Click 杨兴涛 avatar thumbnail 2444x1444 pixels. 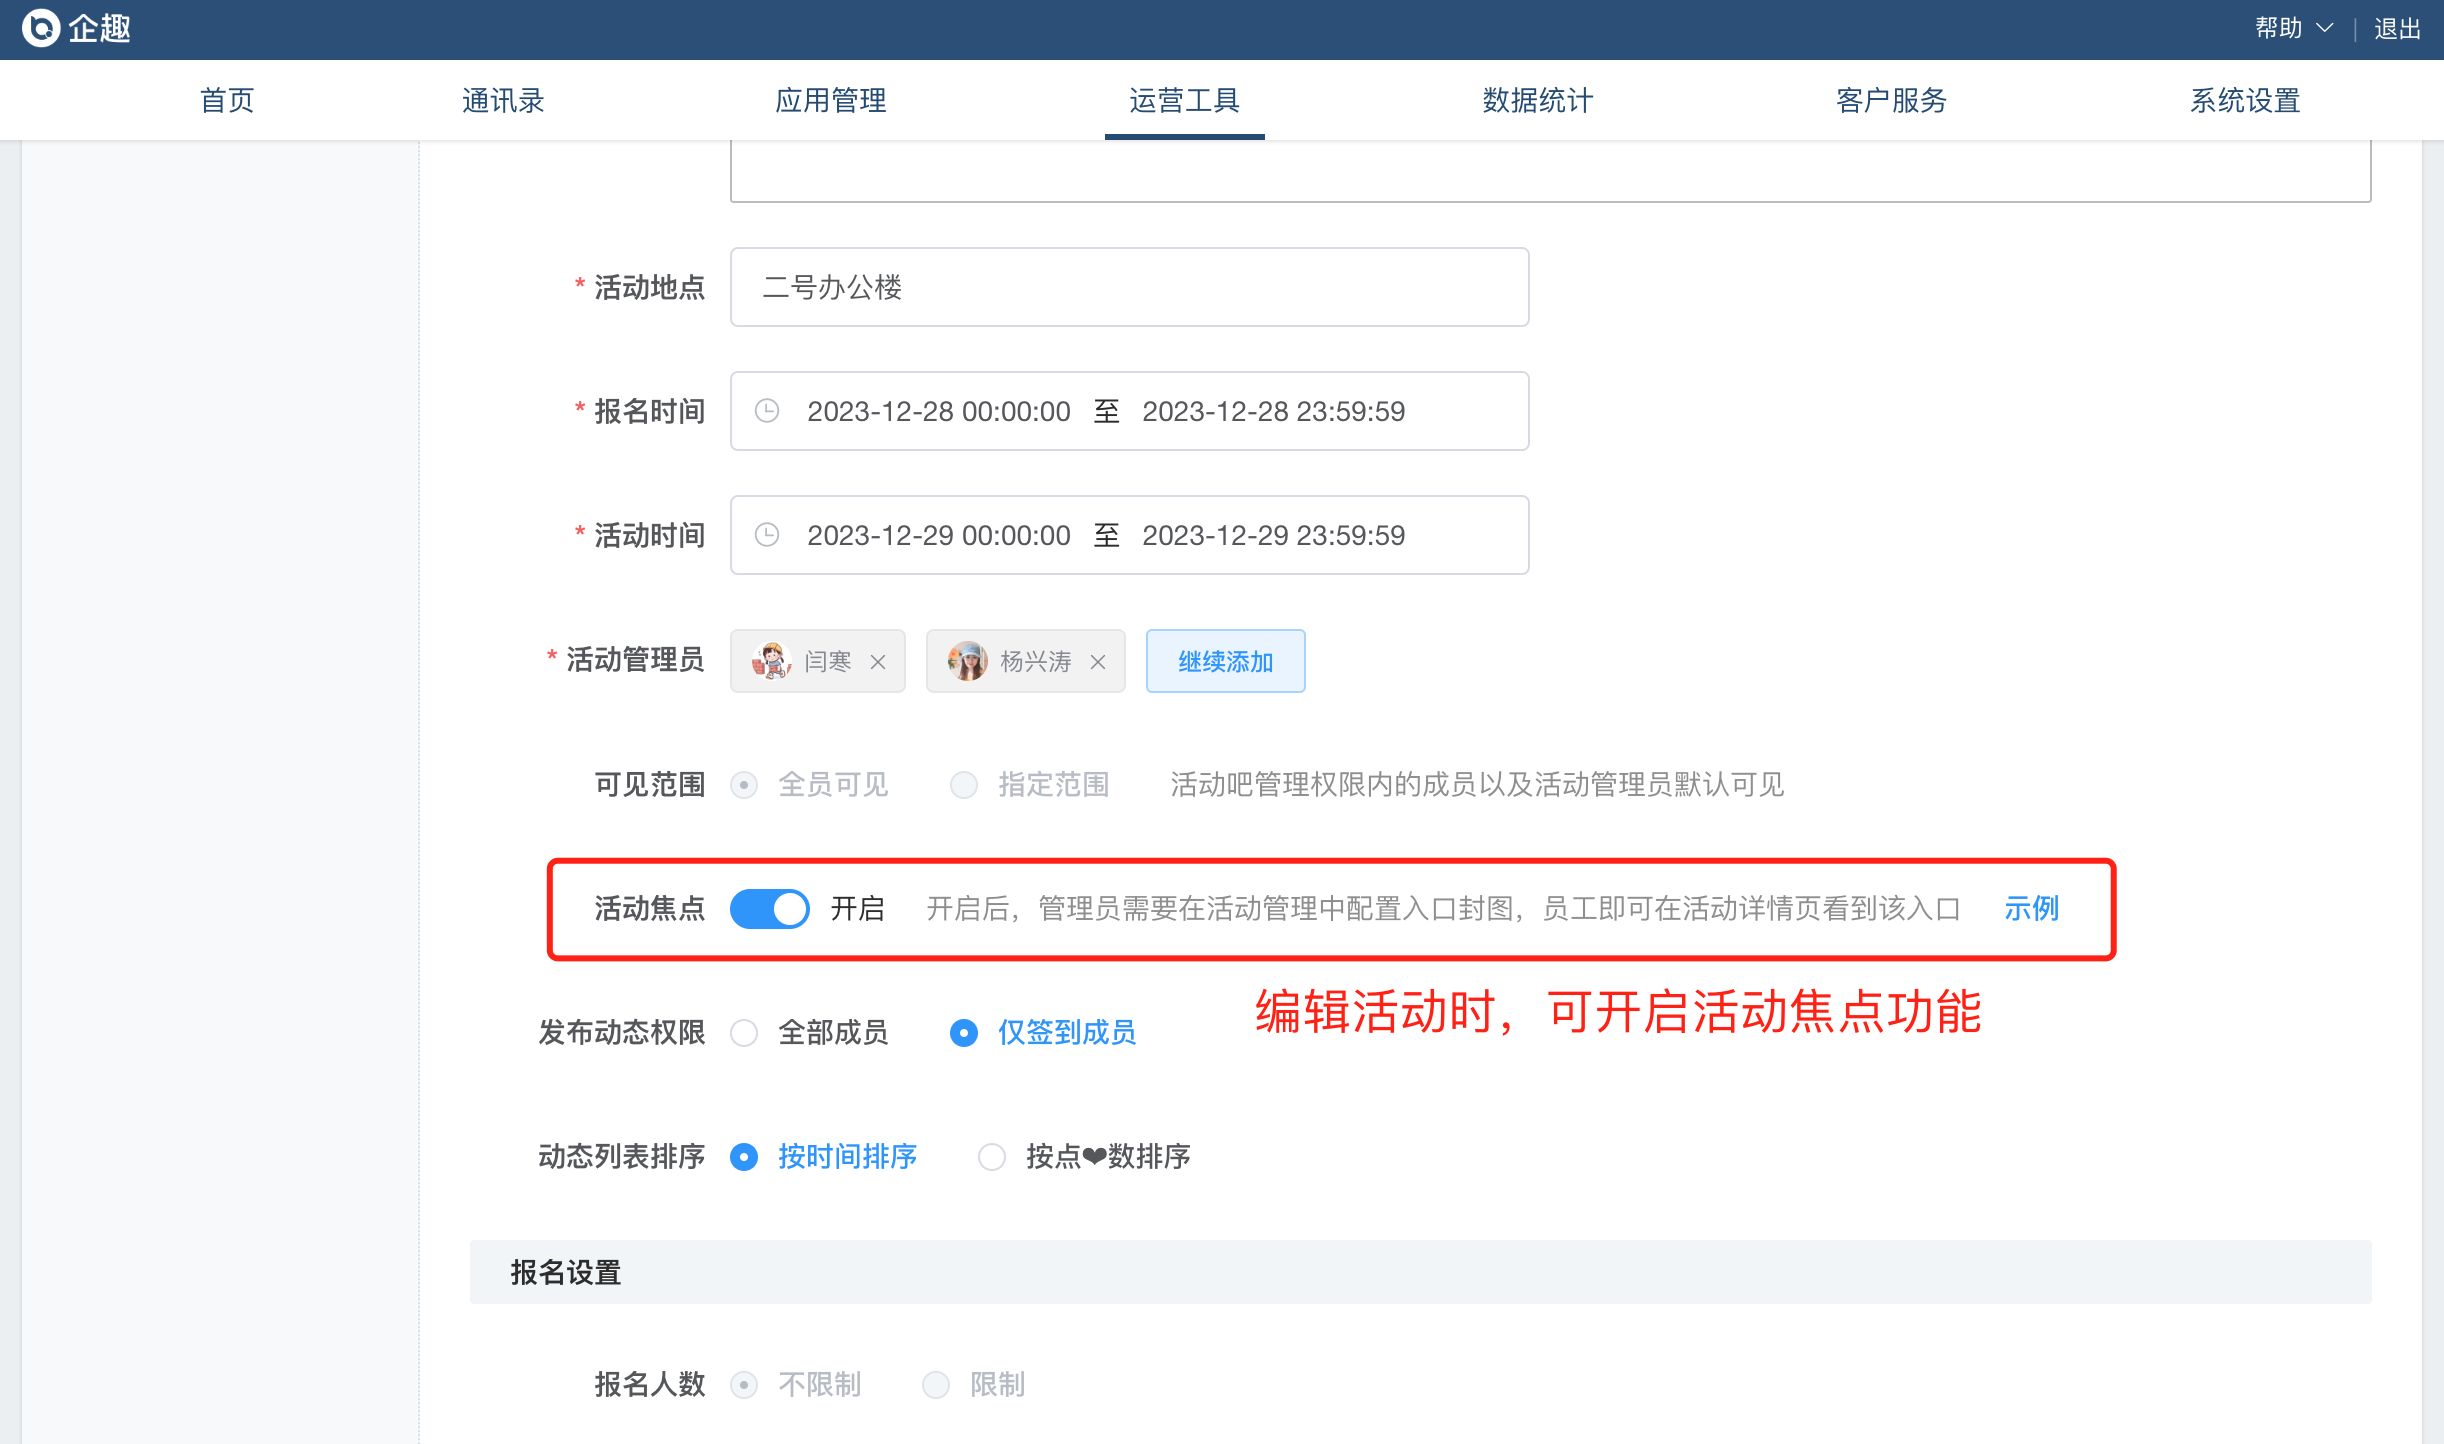tap(967, 661)
